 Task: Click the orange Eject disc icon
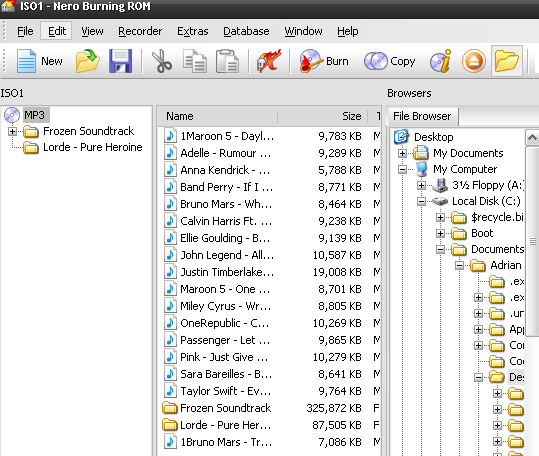click(474, 62)
